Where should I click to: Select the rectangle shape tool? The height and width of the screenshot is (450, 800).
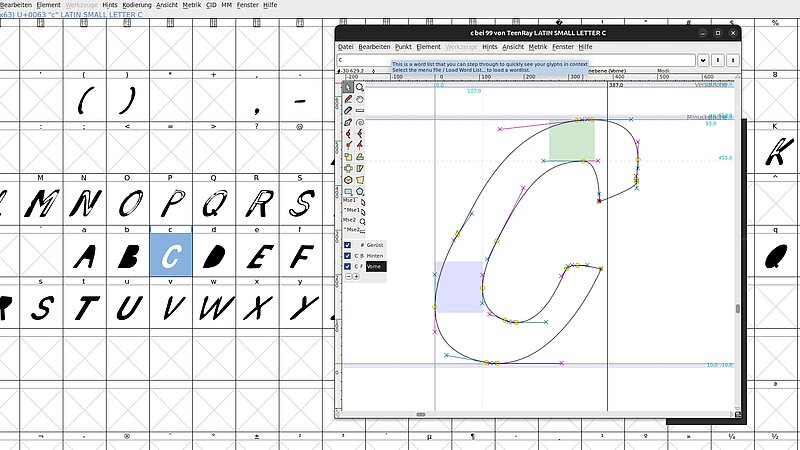click(x=348, y=191)
